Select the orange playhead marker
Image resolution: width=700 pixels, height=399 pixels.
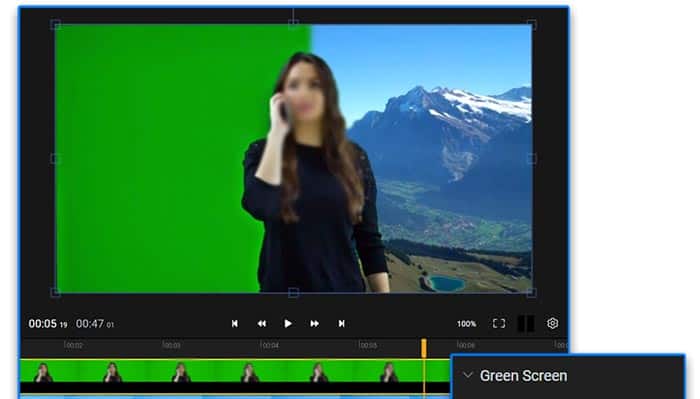tap(424, 348)
